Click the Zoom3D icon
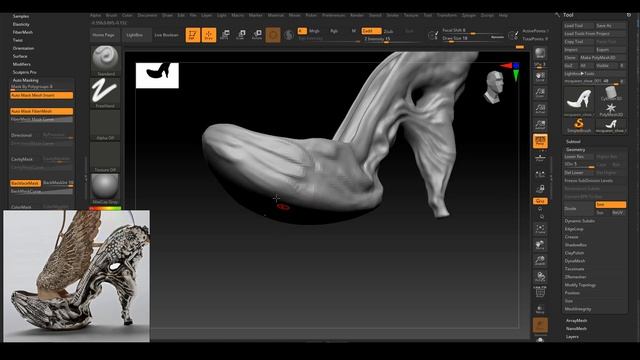 540,260
